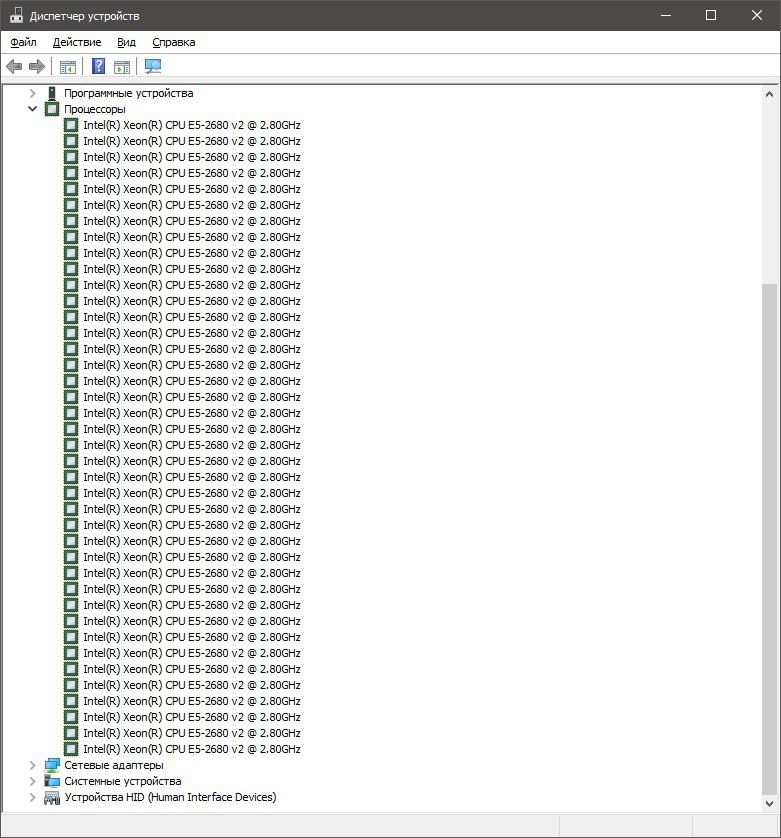Toggle the show/hide action pane icon
This screenshot has height=838, width=781.
(x=122, y=67)
